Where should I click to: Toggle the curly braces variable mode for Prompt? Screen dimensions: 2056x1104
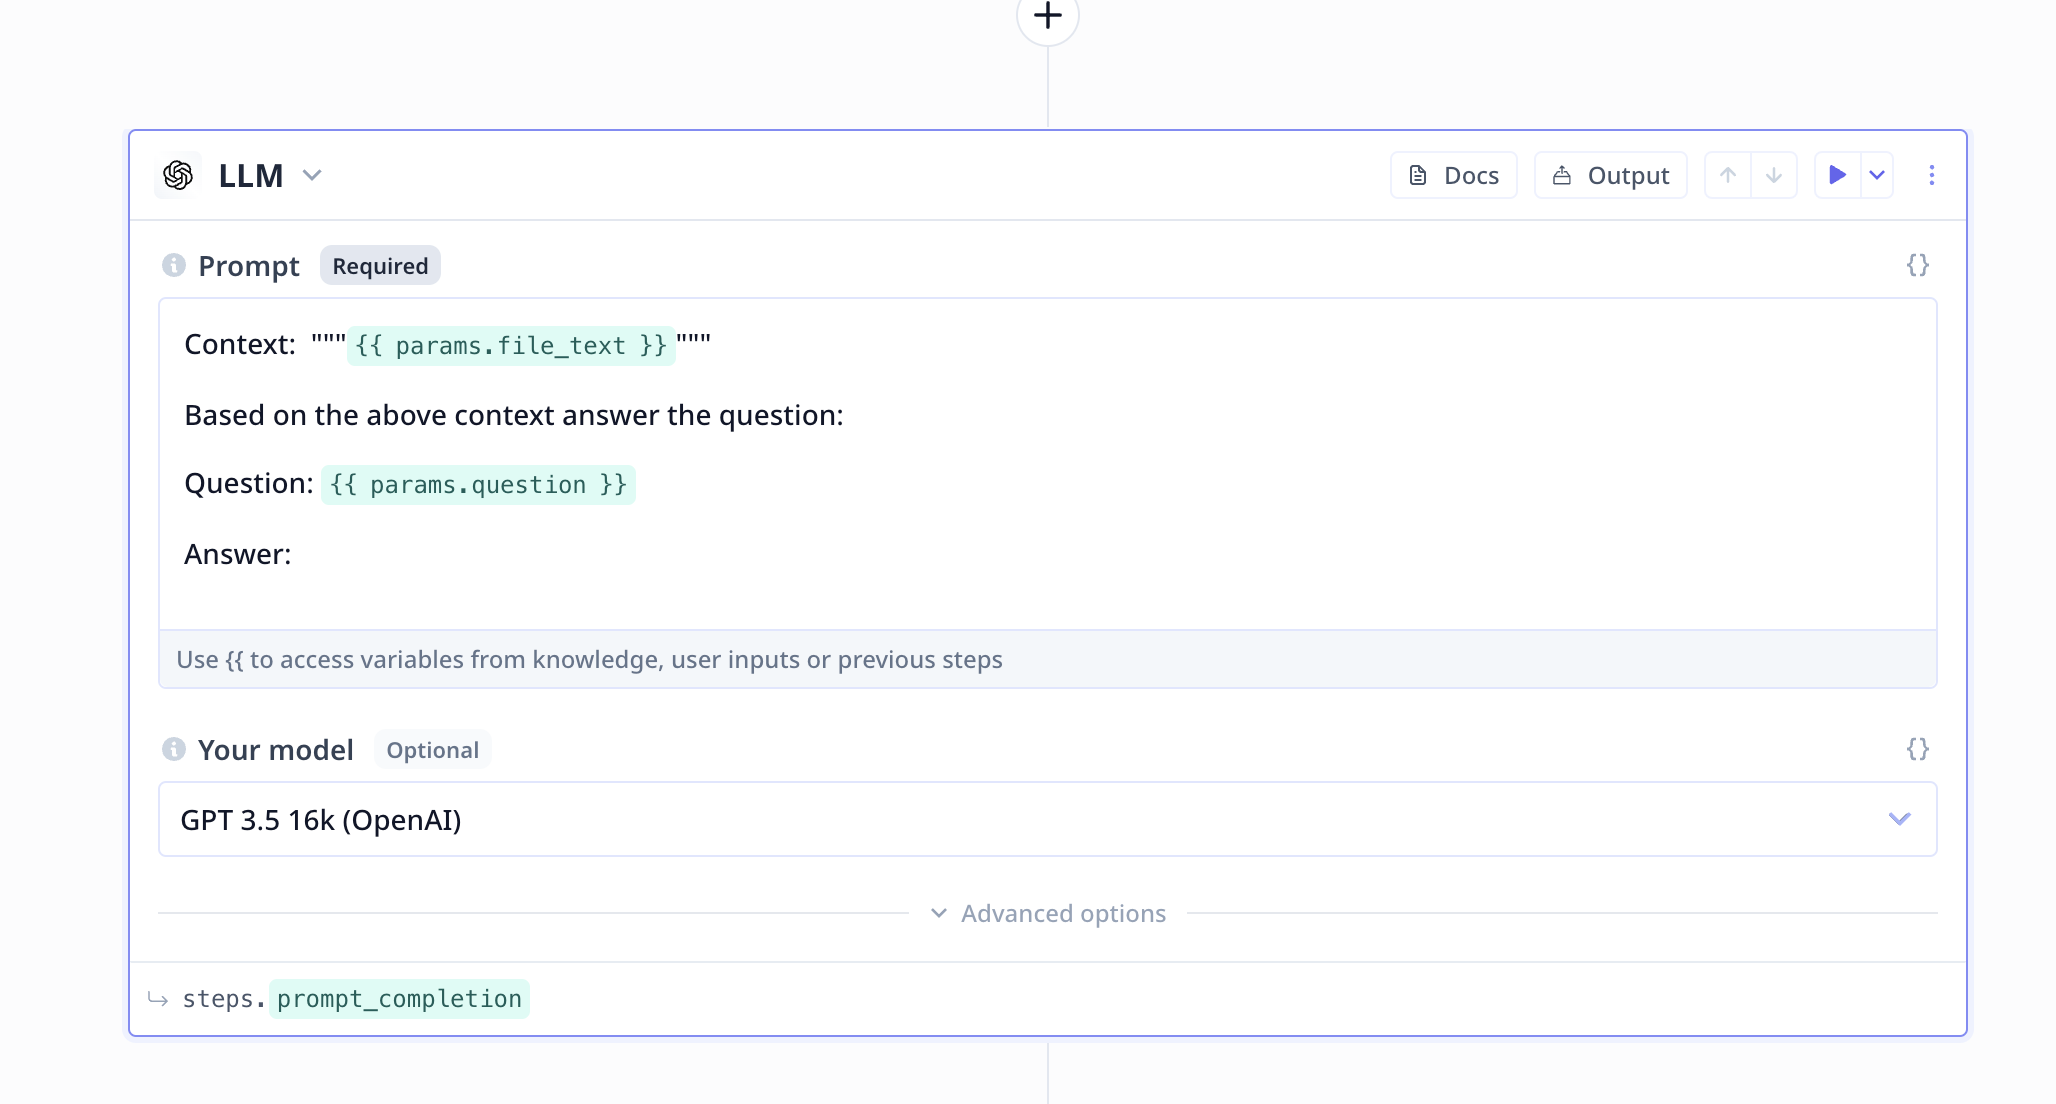point(1917,265)
